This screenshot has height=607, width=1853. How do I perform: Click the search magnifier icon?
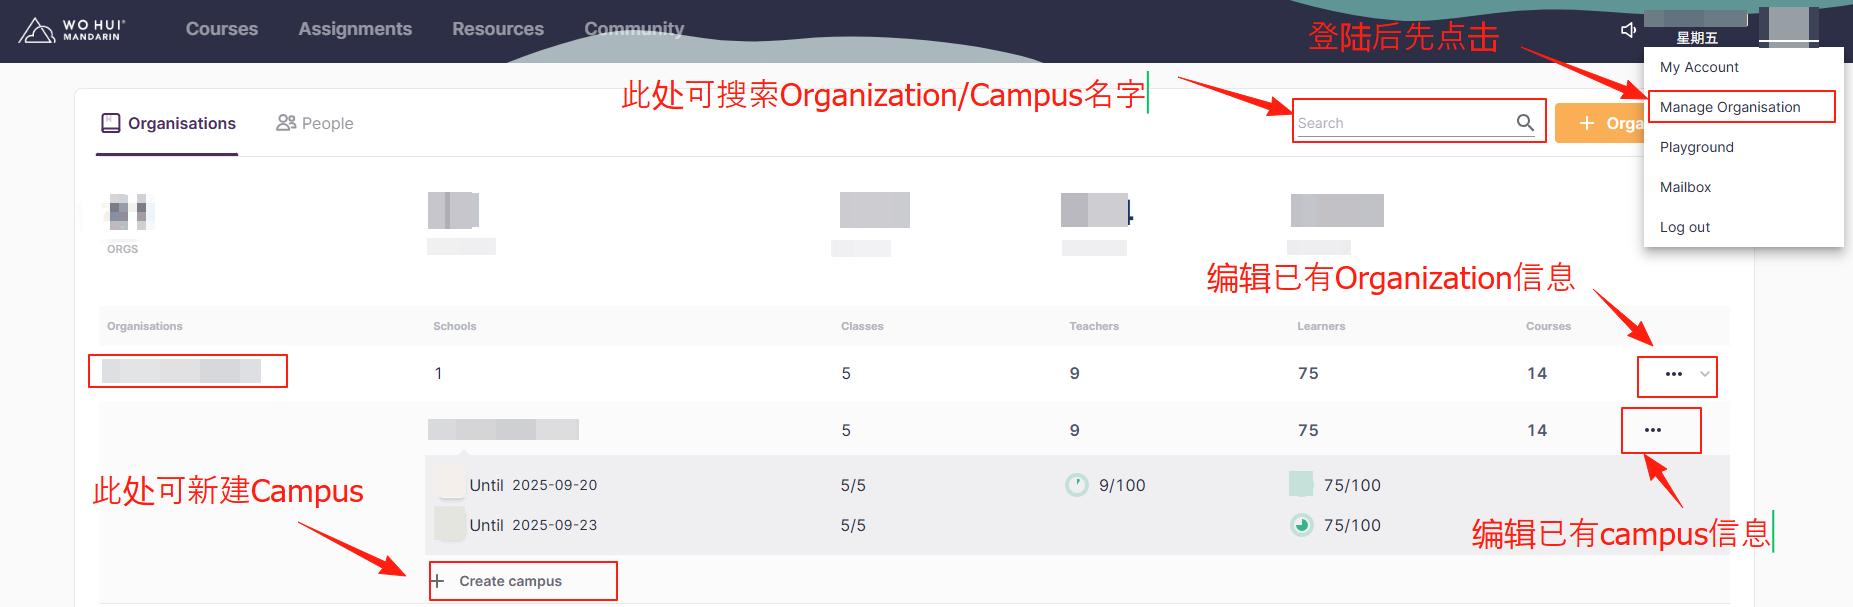click(1525, 122)
